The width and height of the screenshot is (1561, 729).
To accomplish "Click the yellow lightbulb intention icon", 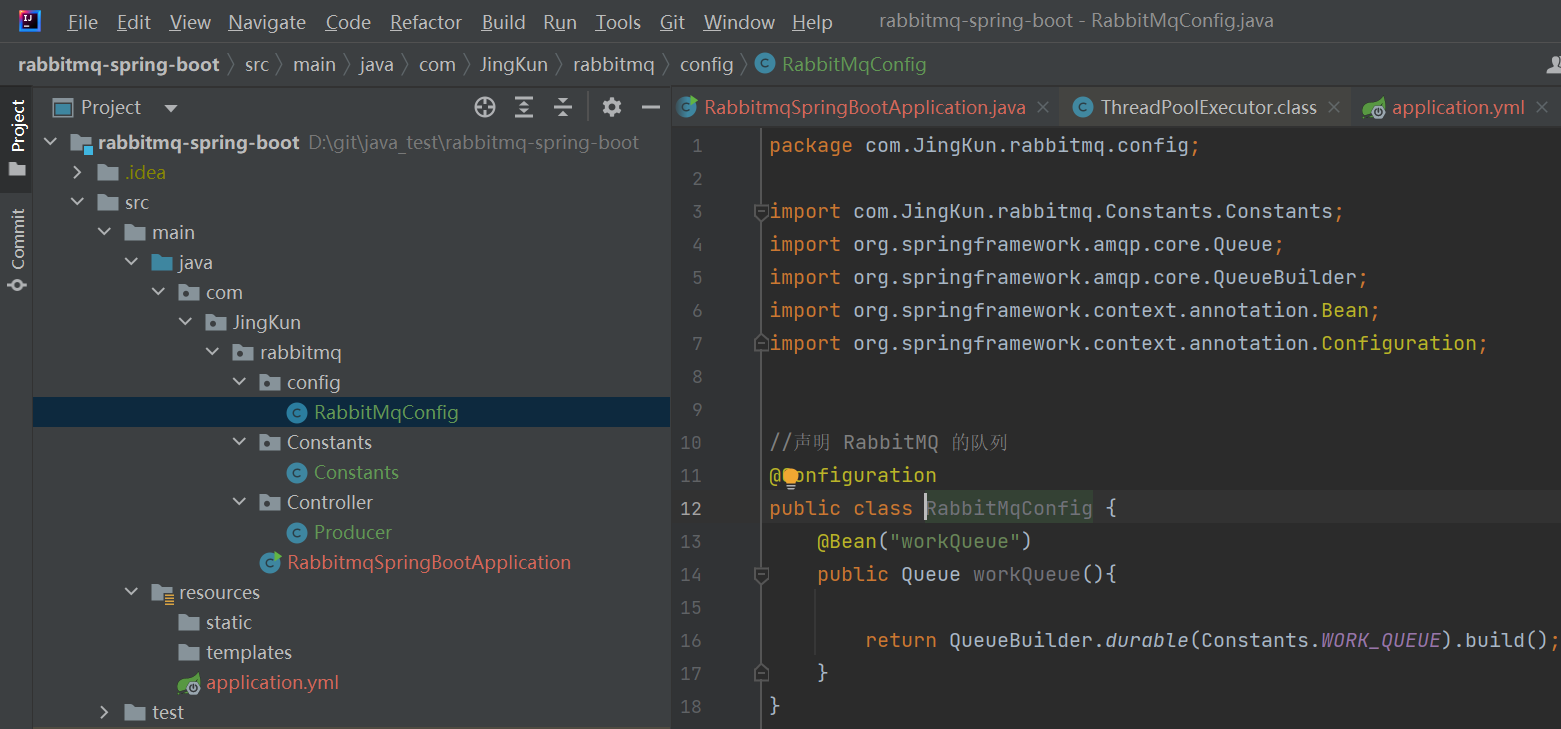I will pos(790,476).
